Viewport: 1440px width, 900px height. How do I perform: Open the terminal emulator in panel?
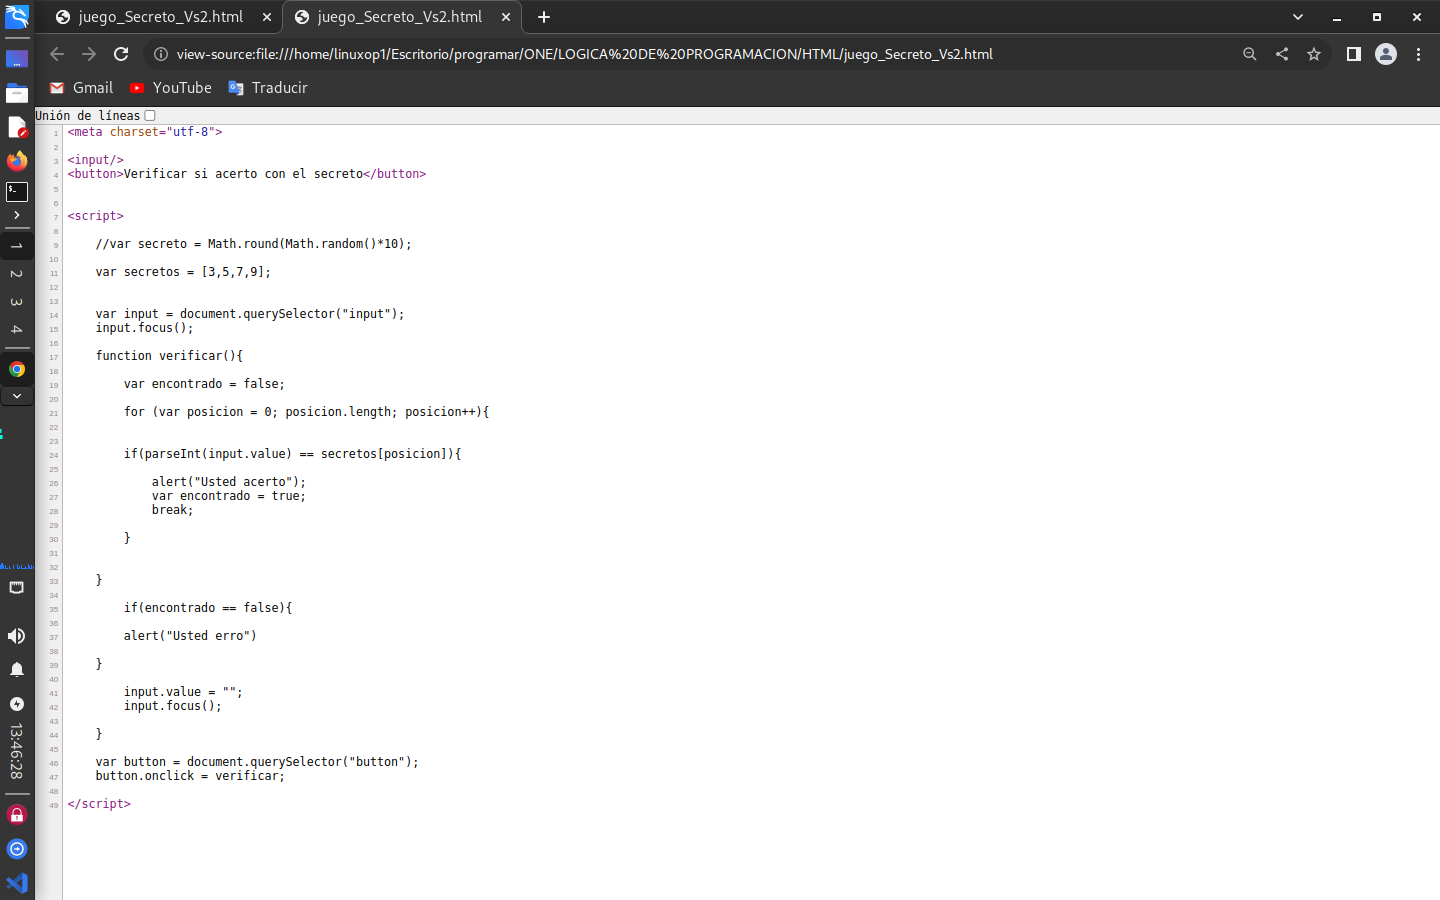(x=17, y=192)
